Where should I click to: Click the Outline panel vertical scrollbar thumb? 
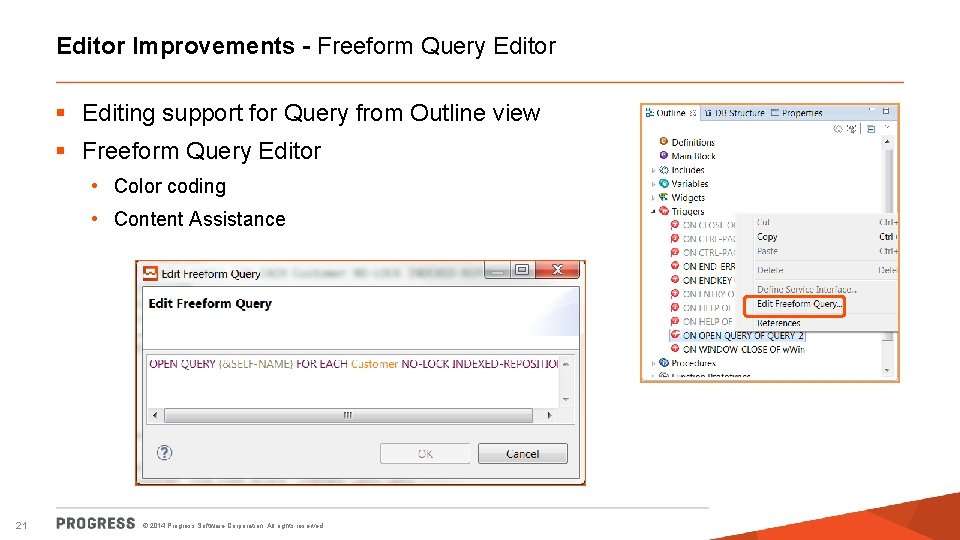coord(888,181)
